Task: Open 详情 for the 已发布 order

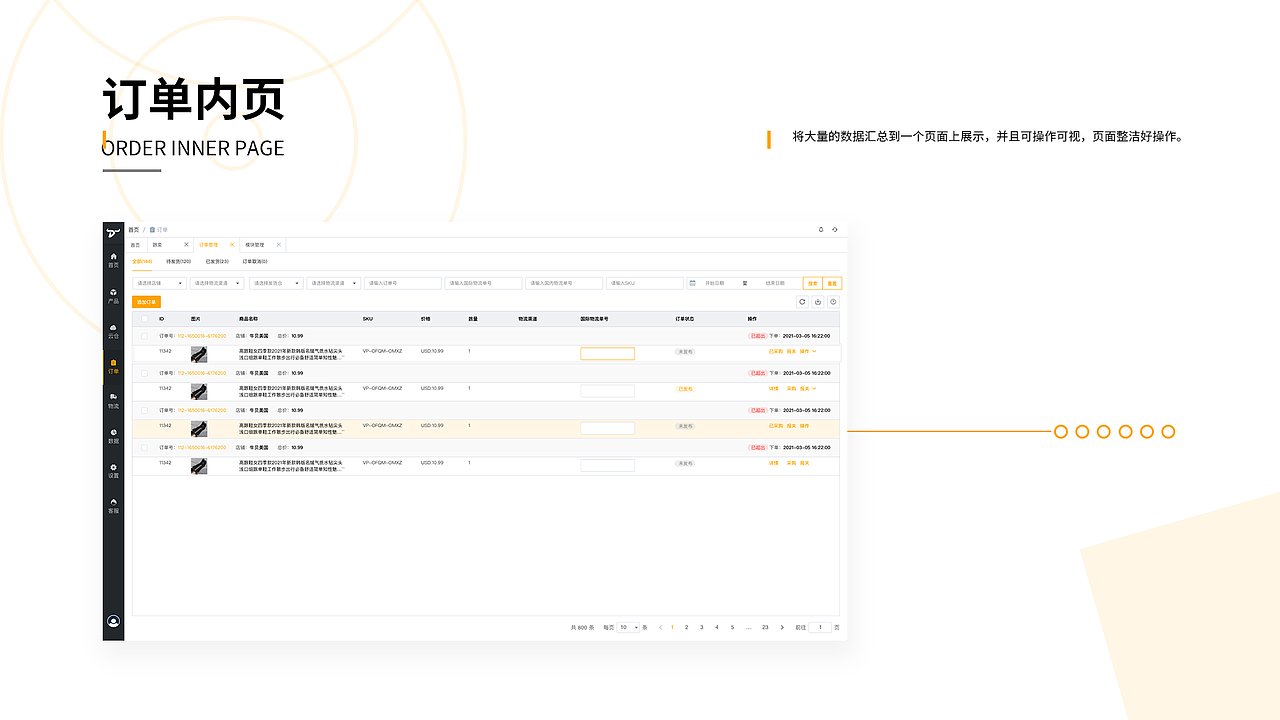Action: (x=774, y=388)
